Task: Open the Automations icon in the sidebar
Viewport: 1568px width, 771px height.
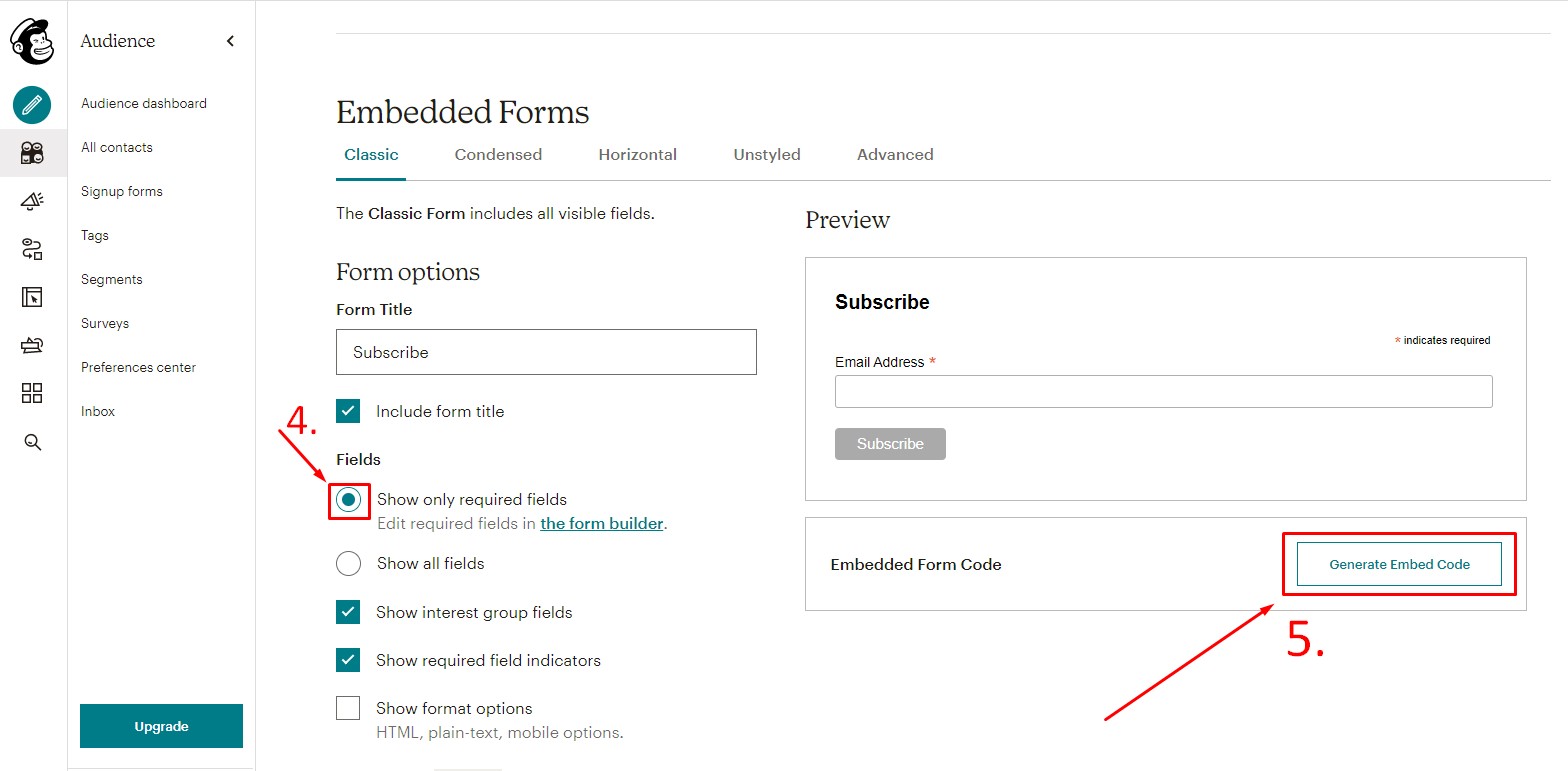Action: click(32, 249)
